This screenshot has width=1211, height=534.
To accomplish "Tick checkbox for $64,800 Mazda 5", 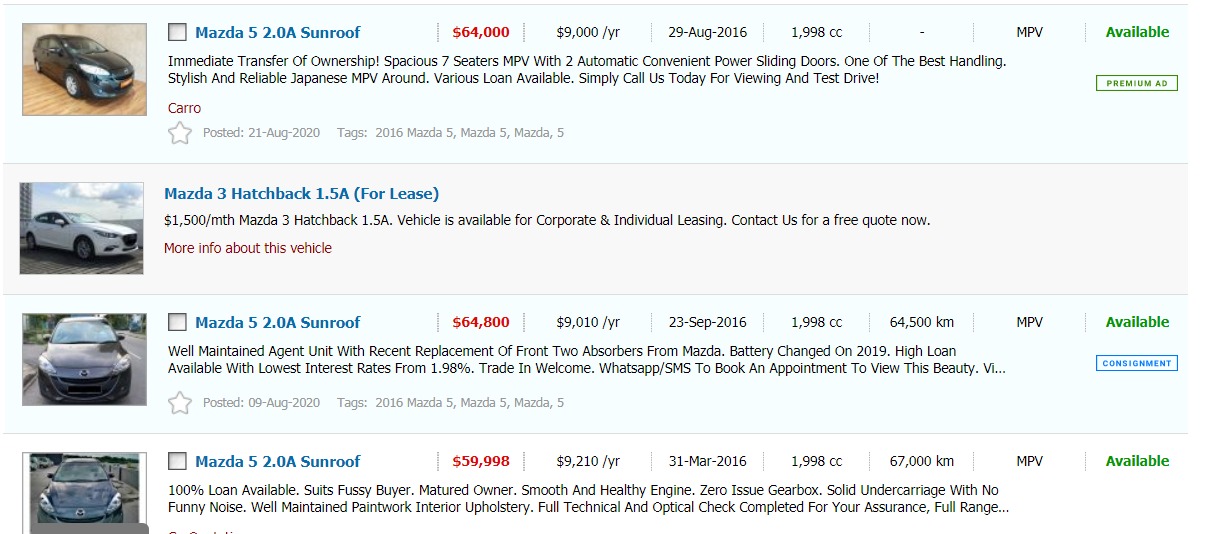I will tap(177, 322).
